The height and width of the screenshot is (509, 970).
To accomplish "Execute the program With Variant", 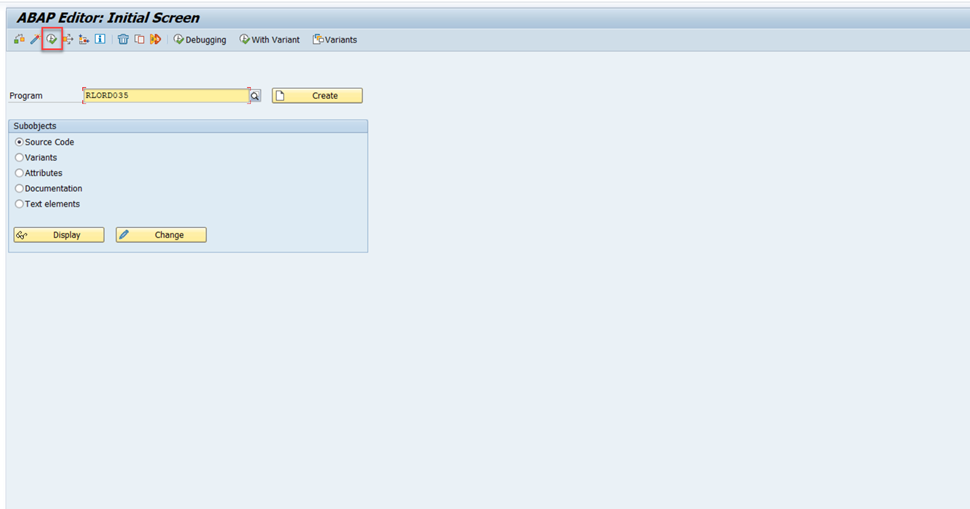I will click(x=270, y=40).
